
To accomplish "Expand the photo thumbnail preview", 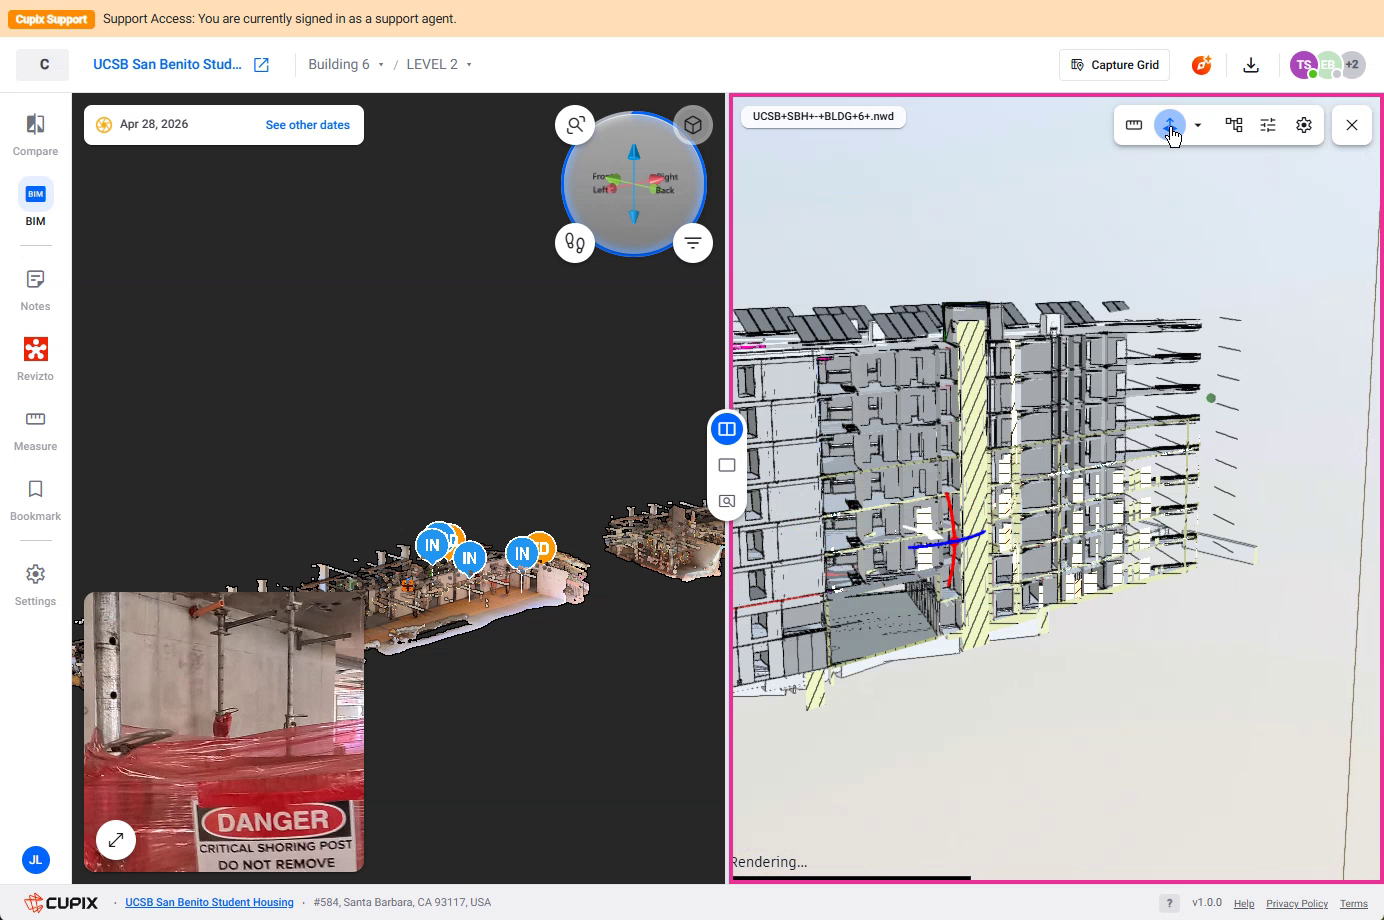I will click(x=116, y=840).
